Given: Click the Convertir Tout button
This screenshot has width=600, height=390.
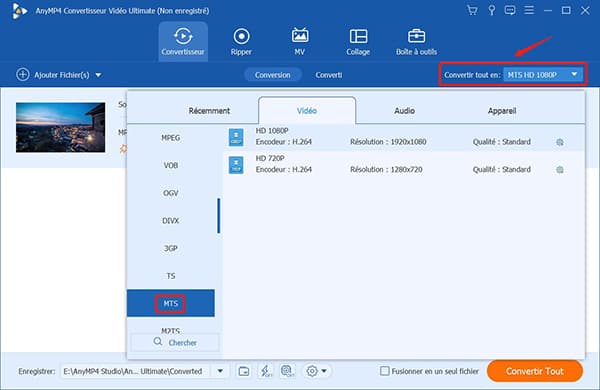Looking at the screenshot, I should pyautogui.click(x=535, y=371).
